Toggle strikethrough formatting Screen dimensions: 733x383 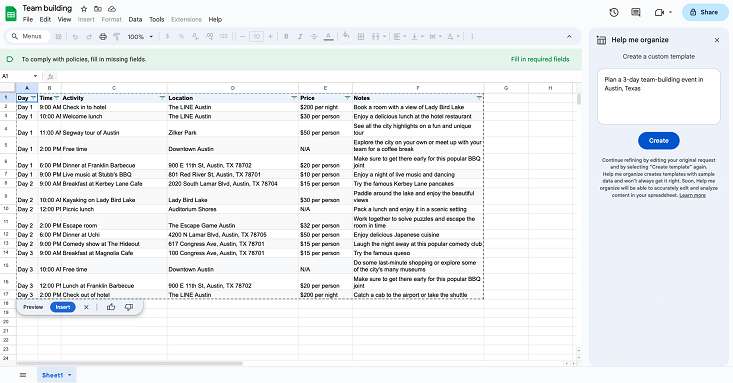[314, 36]
